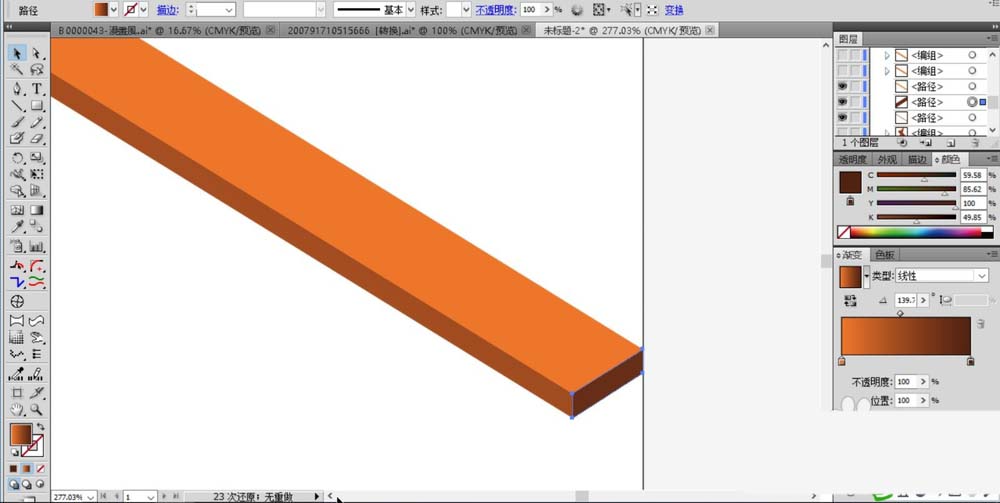Pick the Magic Wand tool
1000x503 pixels.
click(x=17, y=69)
